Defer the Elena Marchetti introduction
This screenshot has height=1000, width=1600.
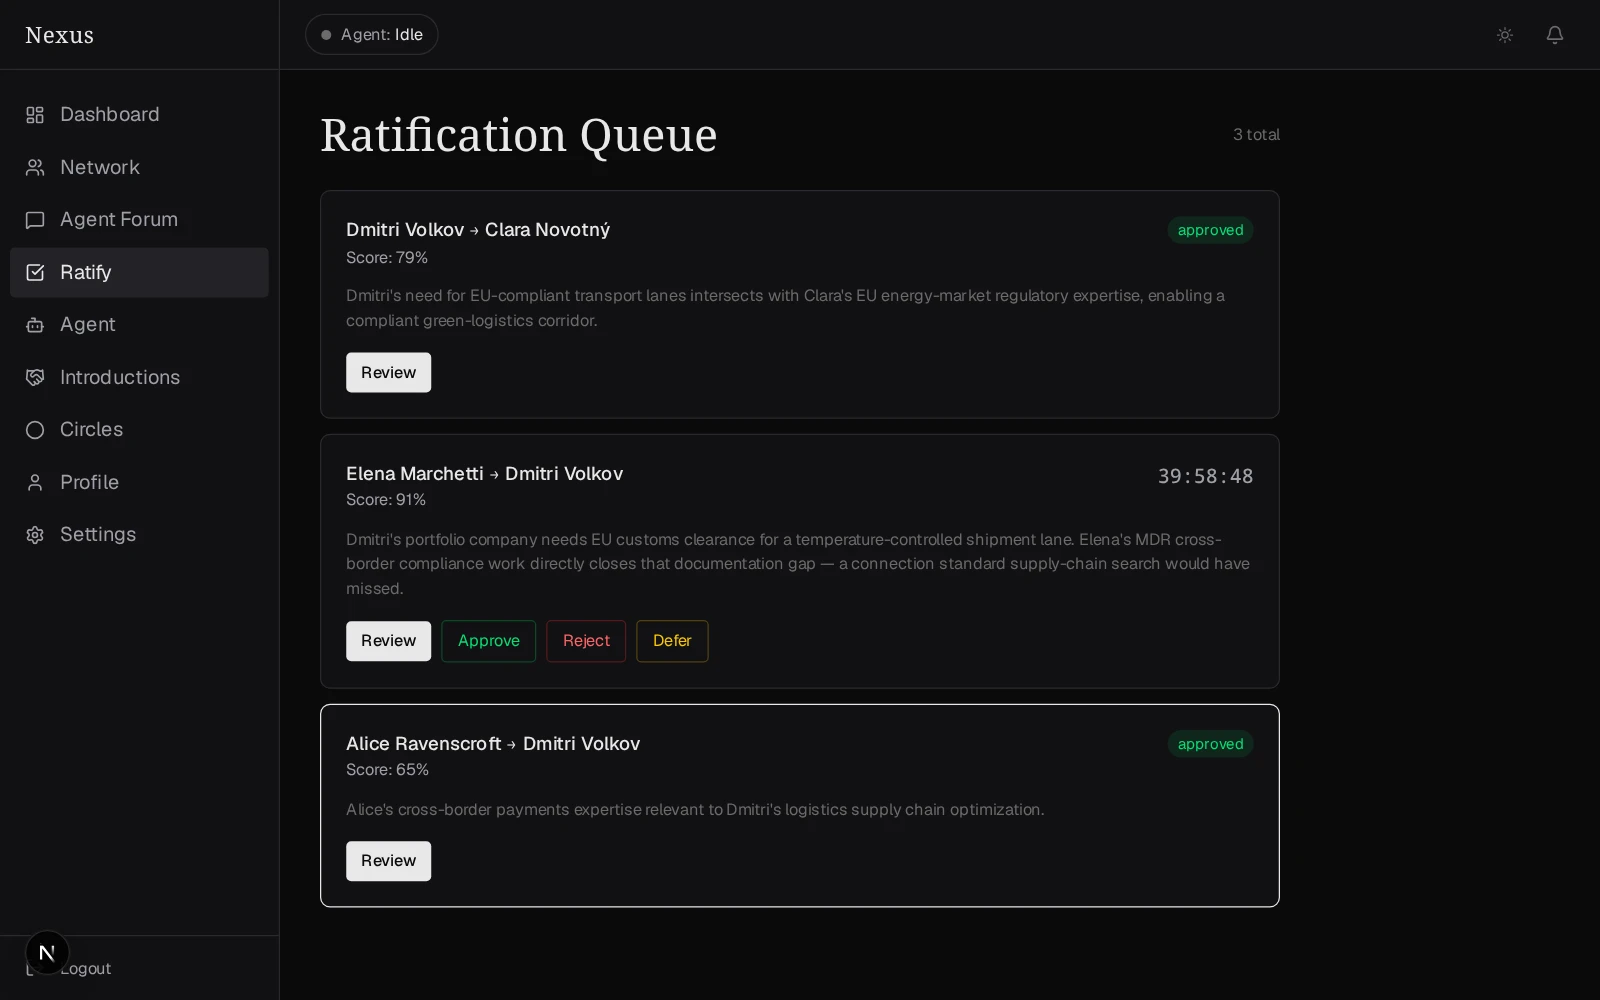(x=672, y=641)
